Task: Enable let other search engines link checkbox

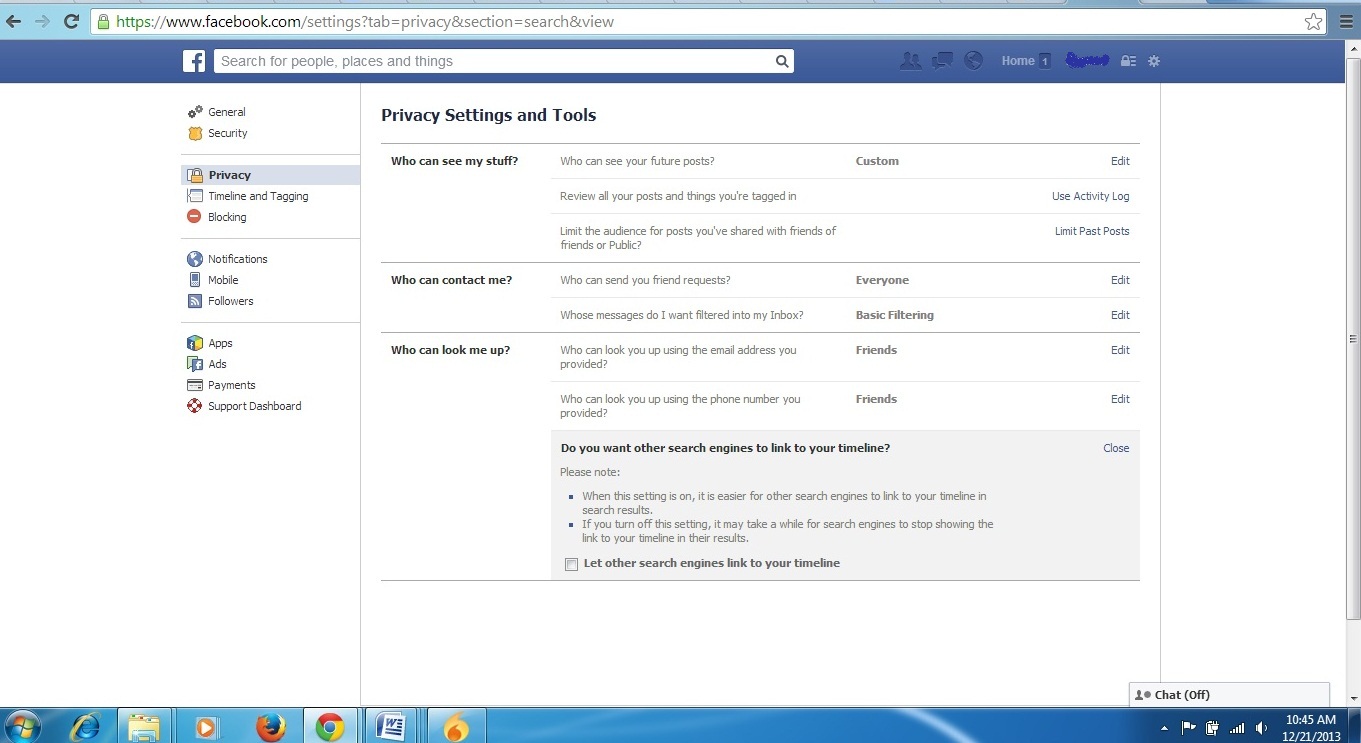Action: coord(571,564)
